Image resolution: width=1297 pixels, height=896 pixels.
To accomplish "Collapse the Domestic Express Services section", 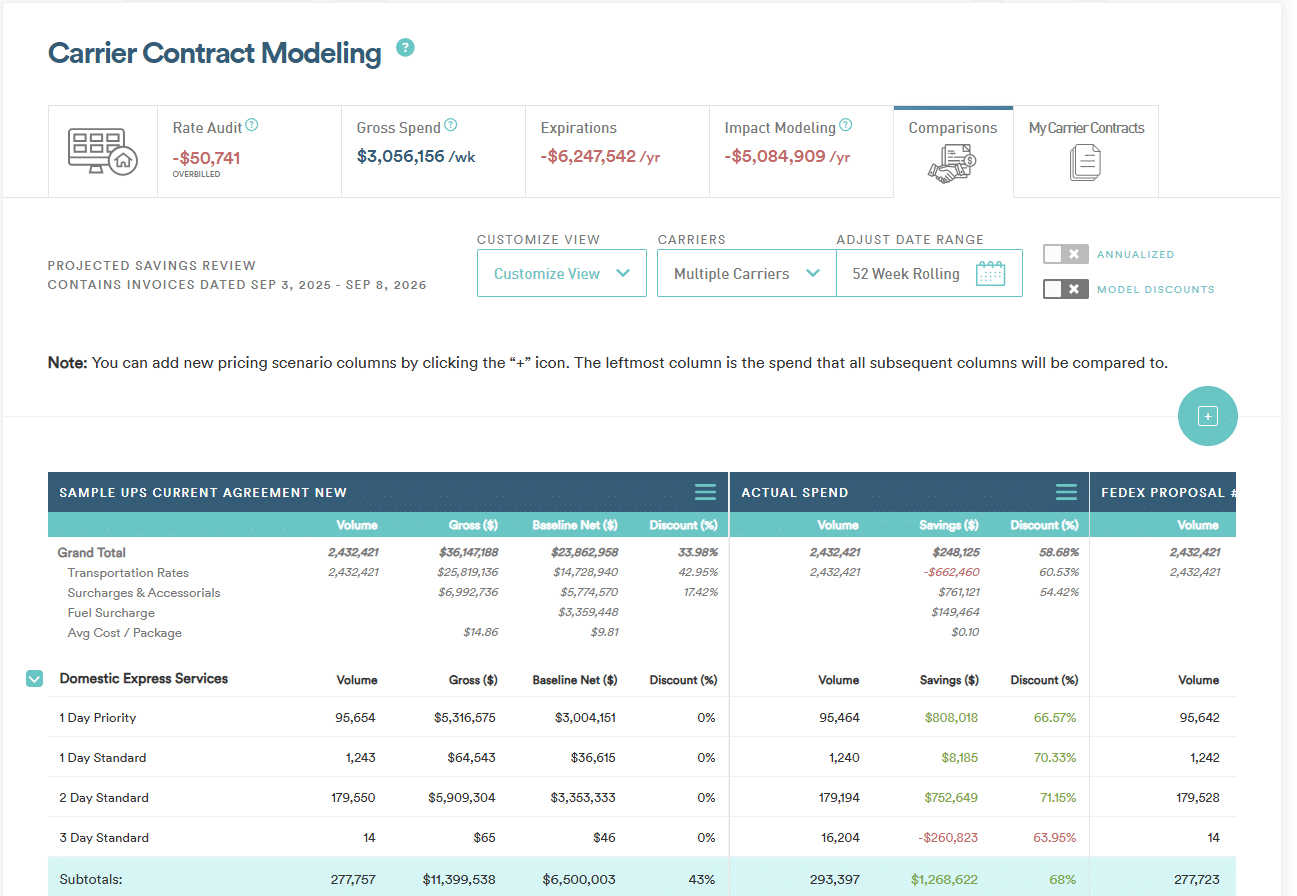I will [34, 679].
